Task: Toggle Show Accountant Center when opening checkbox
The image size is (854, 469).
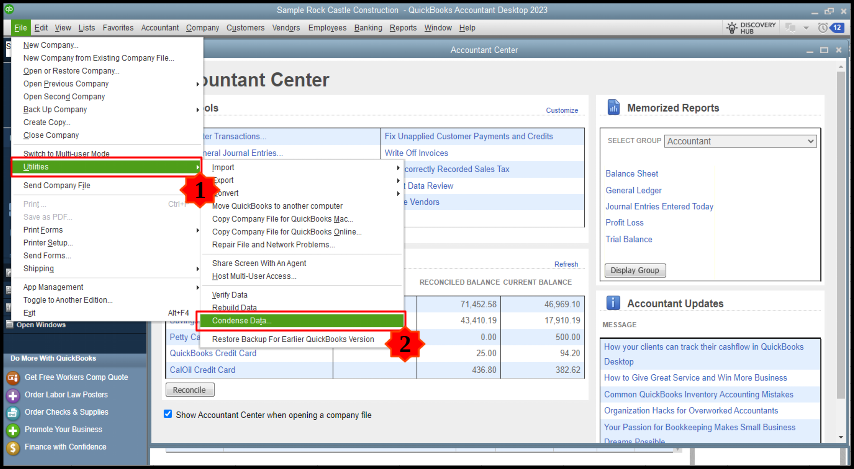Action: (168, 414)
